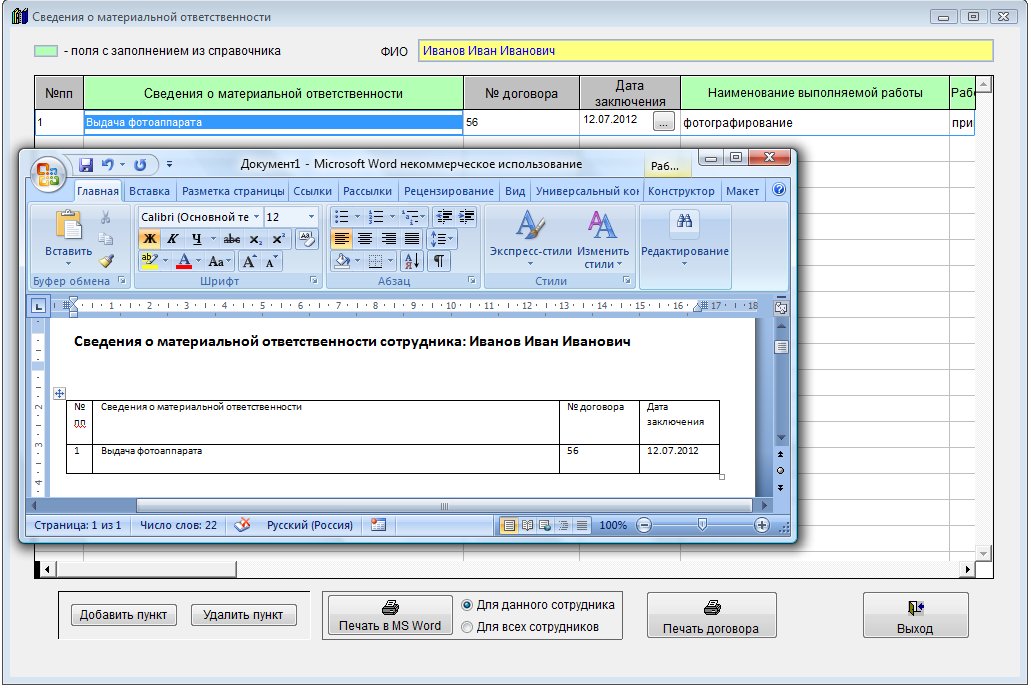Toggle bold formatting (Ж)
Screen dimensions: 1031x688
tap(150, 239)
